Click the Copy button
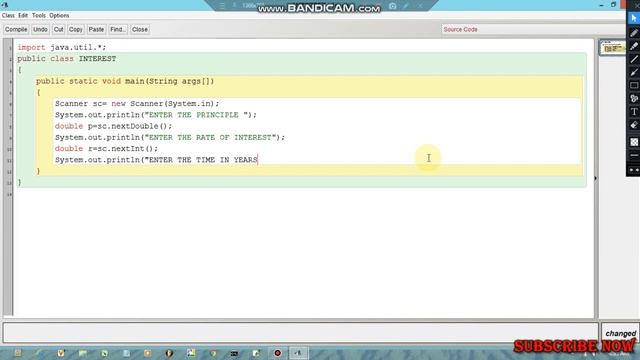 point(76,29)
